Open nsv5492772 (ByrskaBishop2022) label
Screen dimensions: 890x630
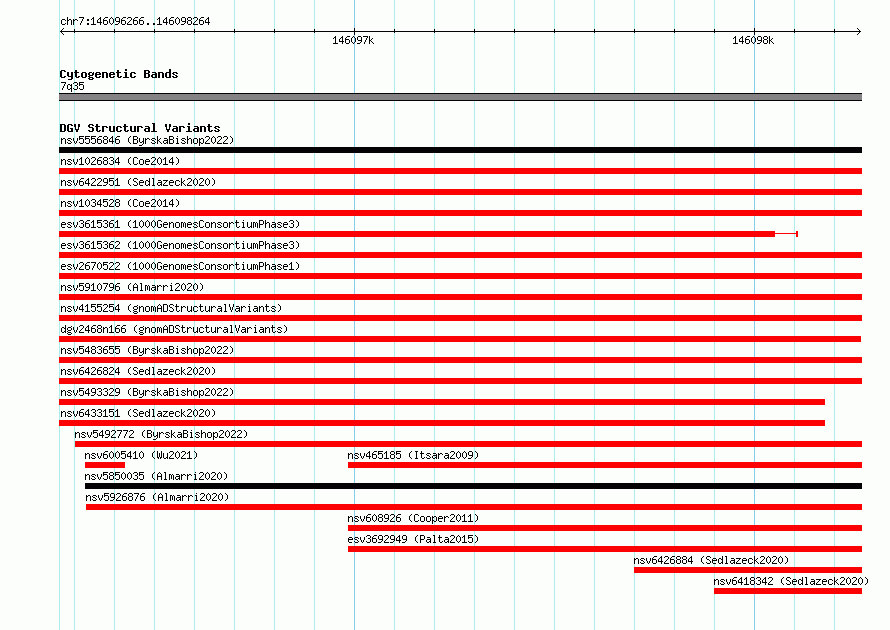[161, 434]
